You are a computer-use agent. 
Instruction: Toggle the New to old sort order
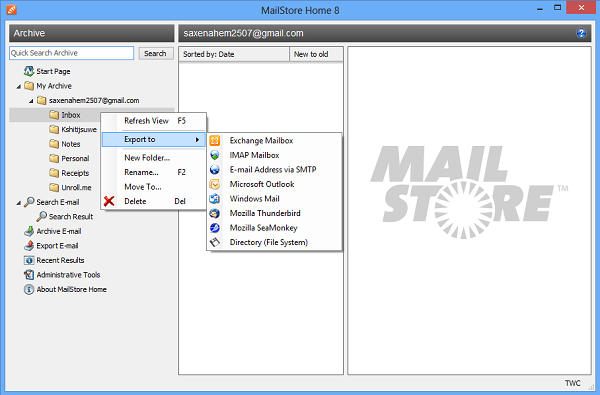[x=316, y=54]
